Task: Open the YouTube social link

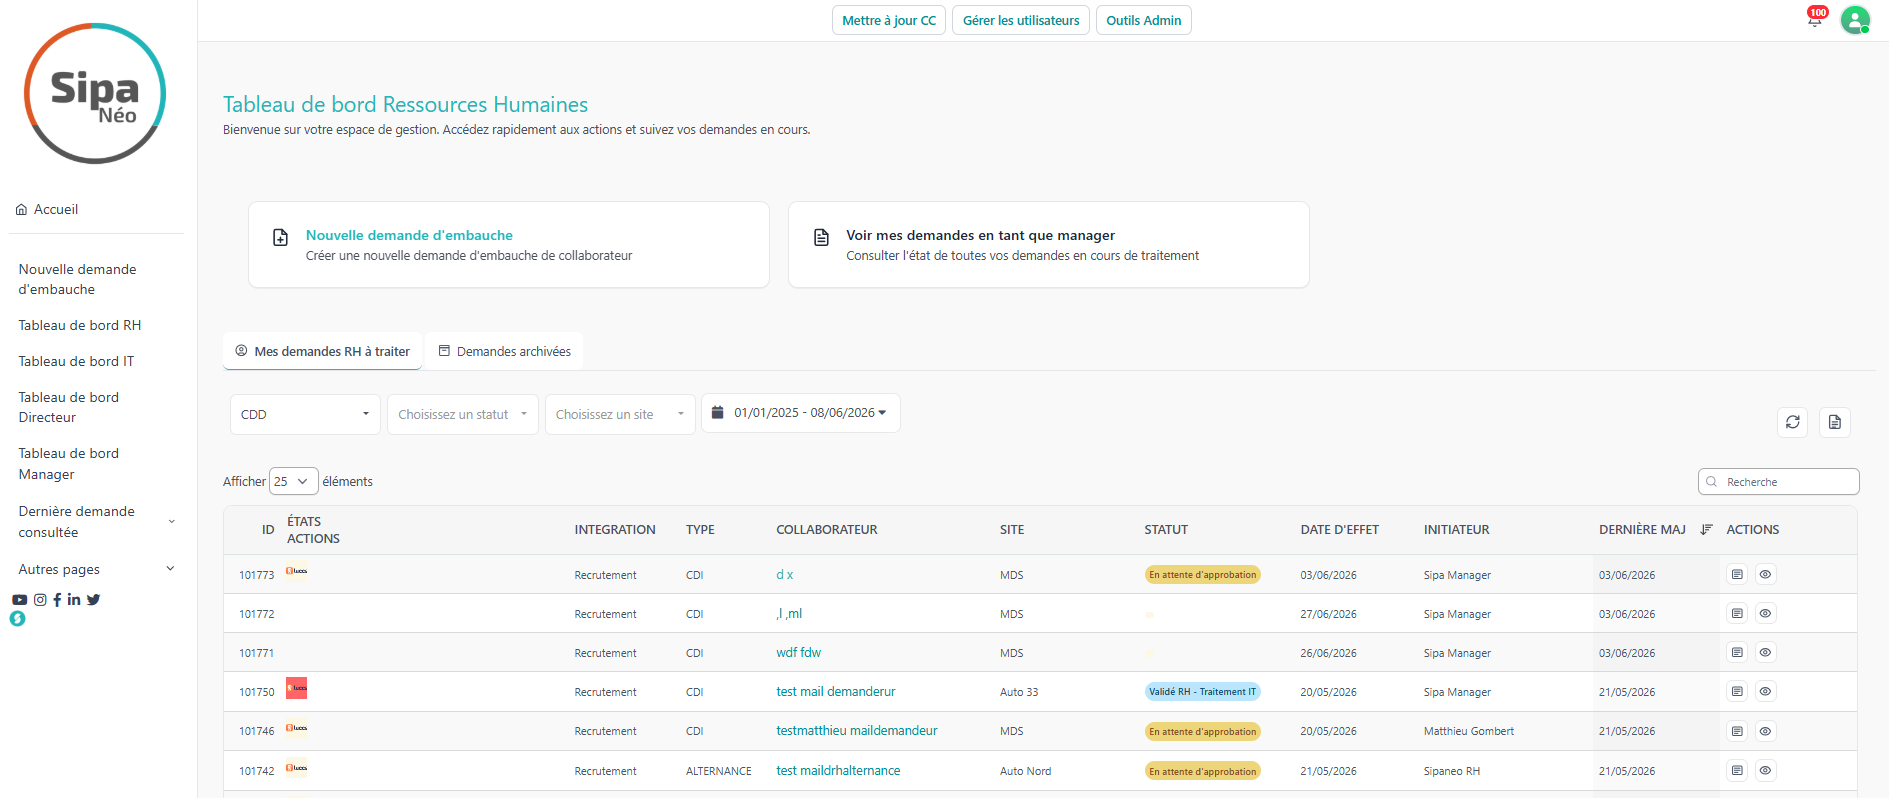Action: [20, 600]
